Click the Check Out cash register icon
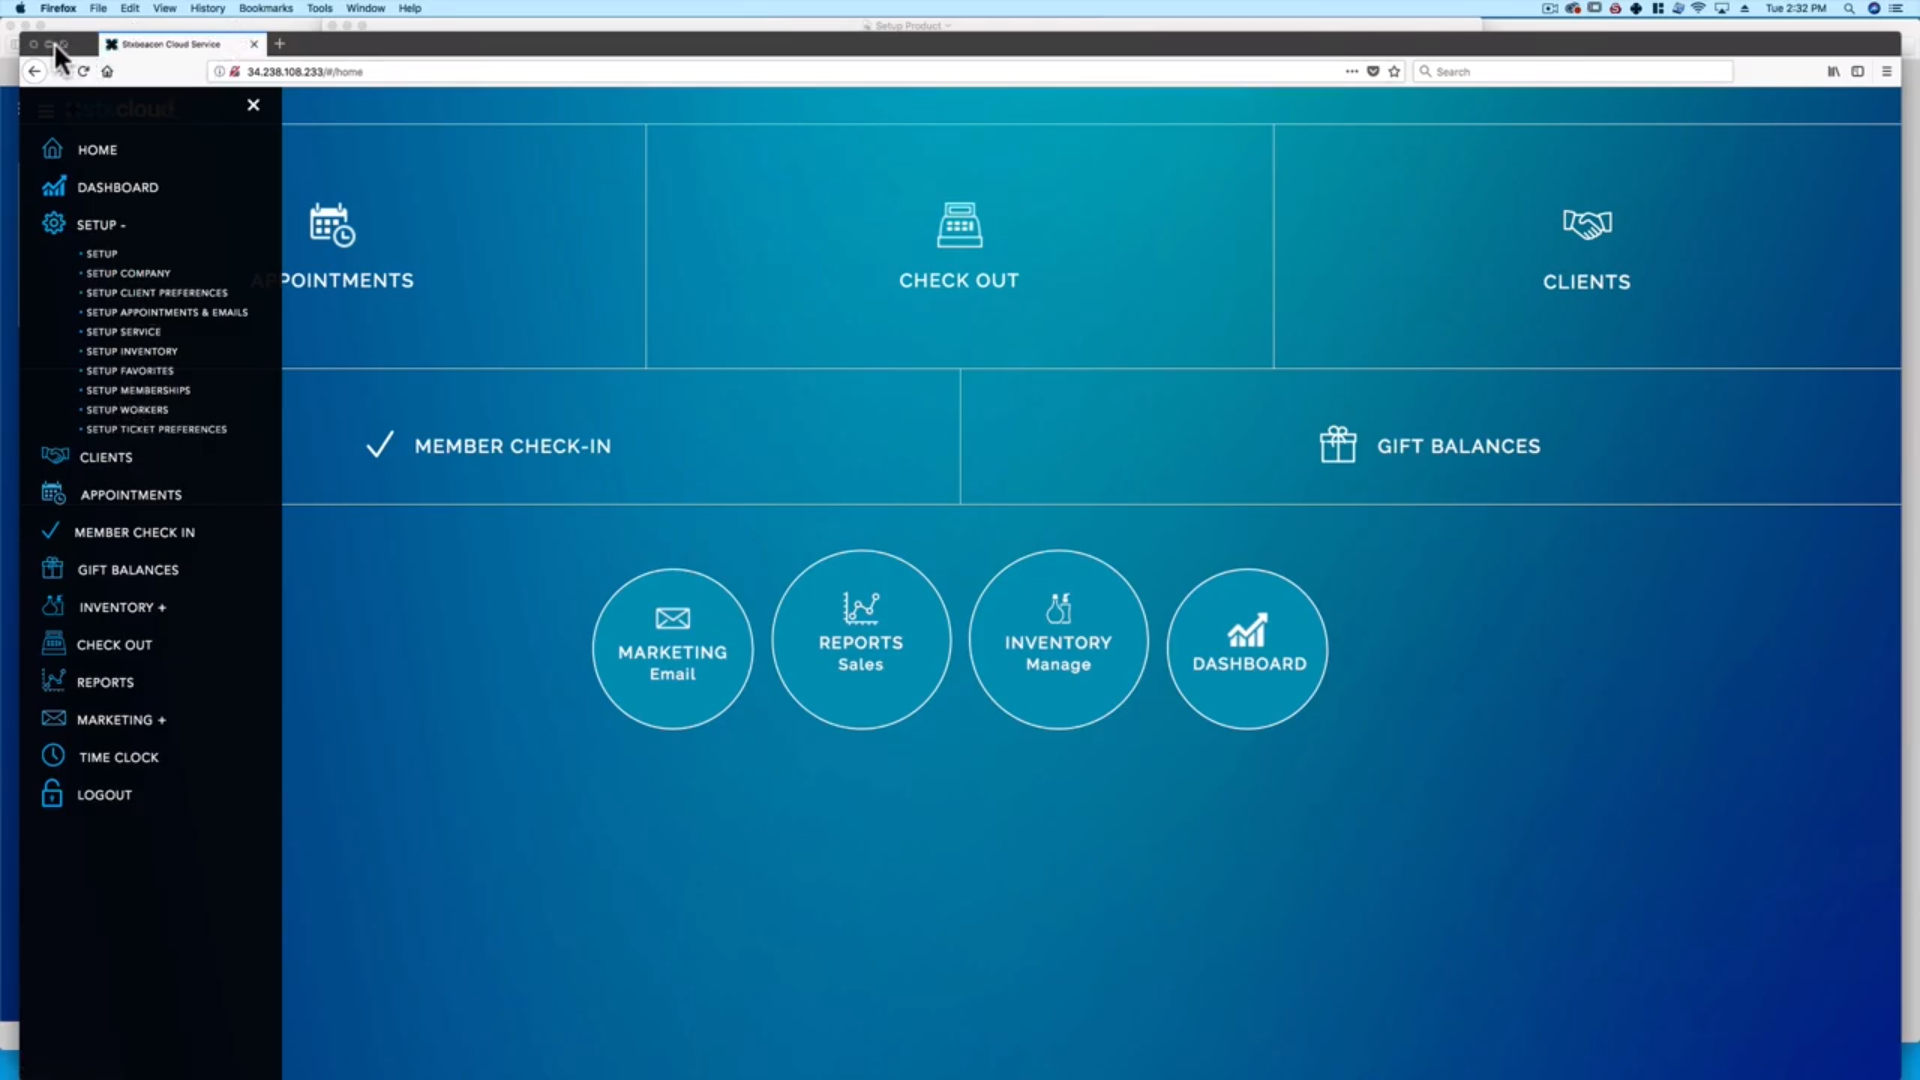The image size is (1920, 1080). (x=959, y=224)
